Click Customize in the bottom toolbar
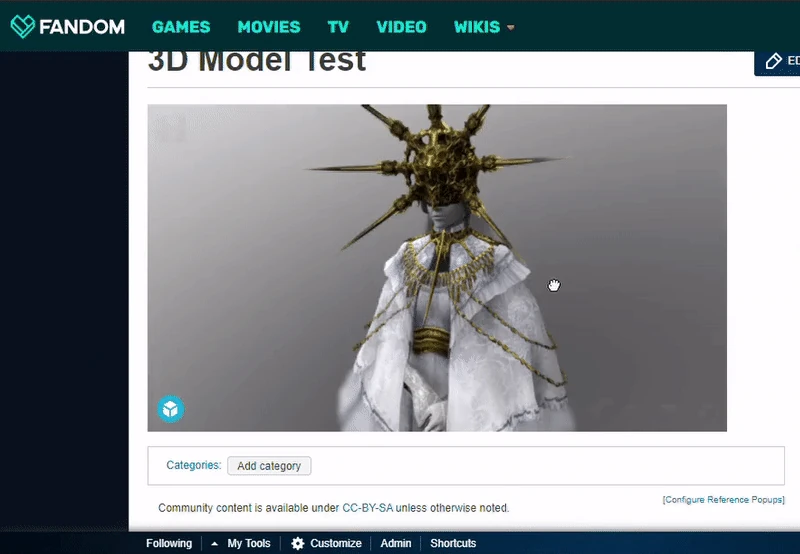This screenshot has width=800, height=554. click(x=336, y=543)
